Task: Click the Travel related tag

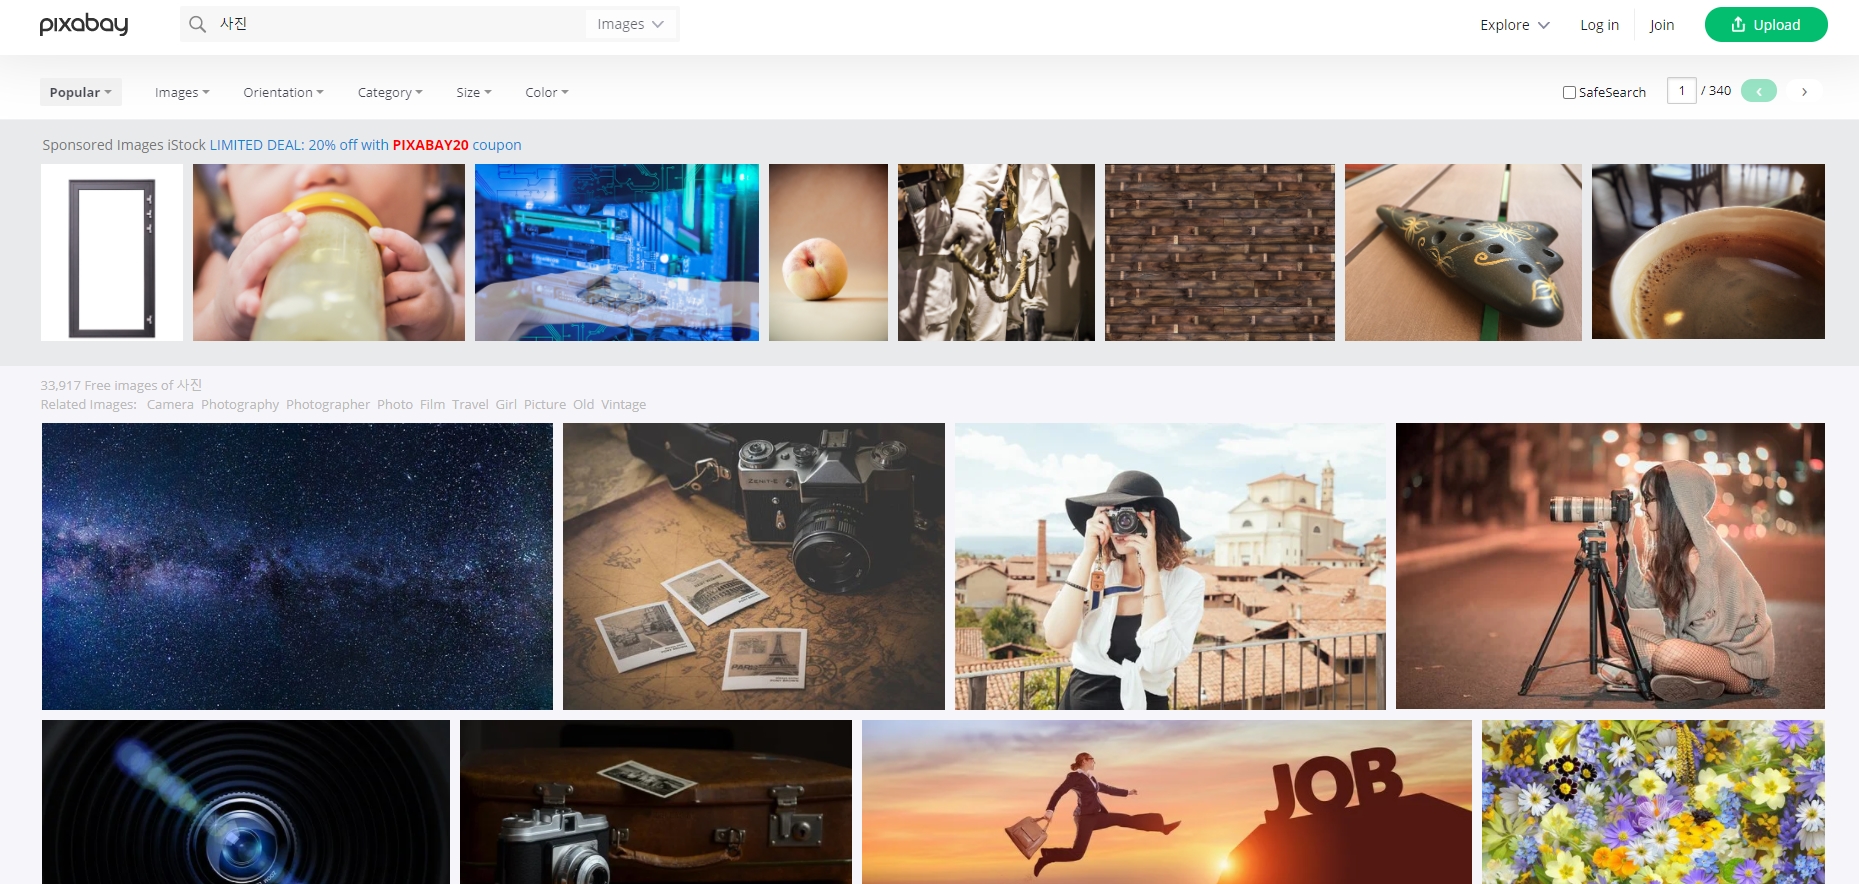Action: pyautogui.click(x=470, y=404)
